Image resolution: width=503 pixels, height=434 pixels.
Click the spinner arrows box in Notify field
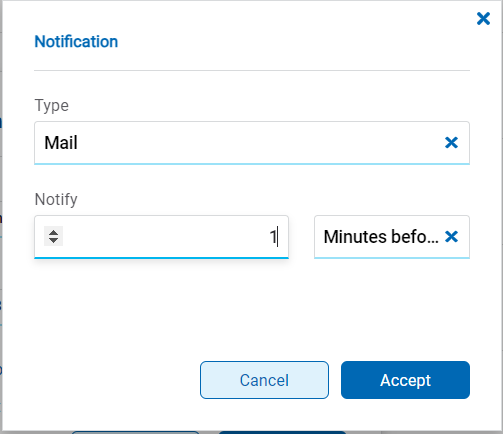point(53,236)
